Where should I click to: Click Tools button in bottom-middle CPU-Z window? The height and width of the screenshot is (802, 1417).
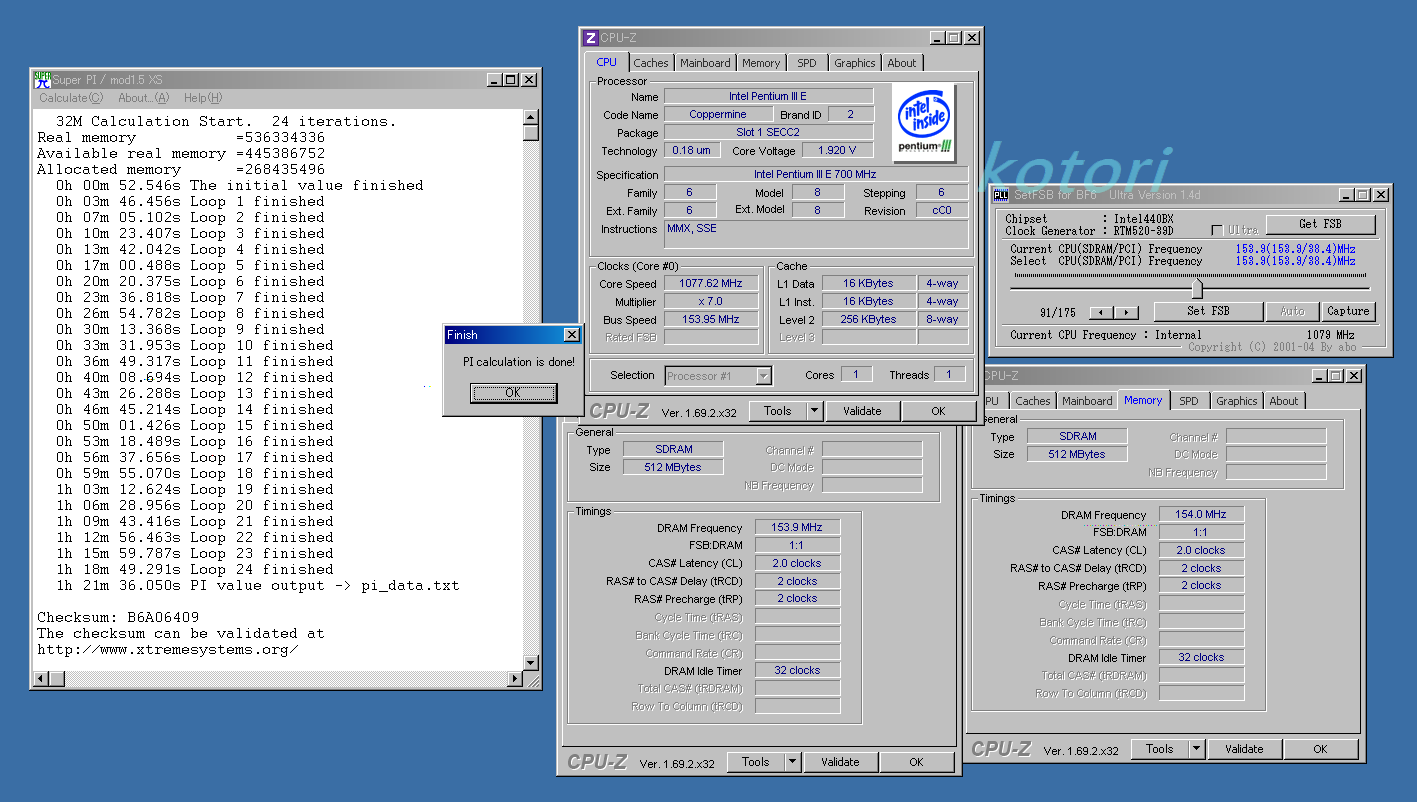pos(756,762)
